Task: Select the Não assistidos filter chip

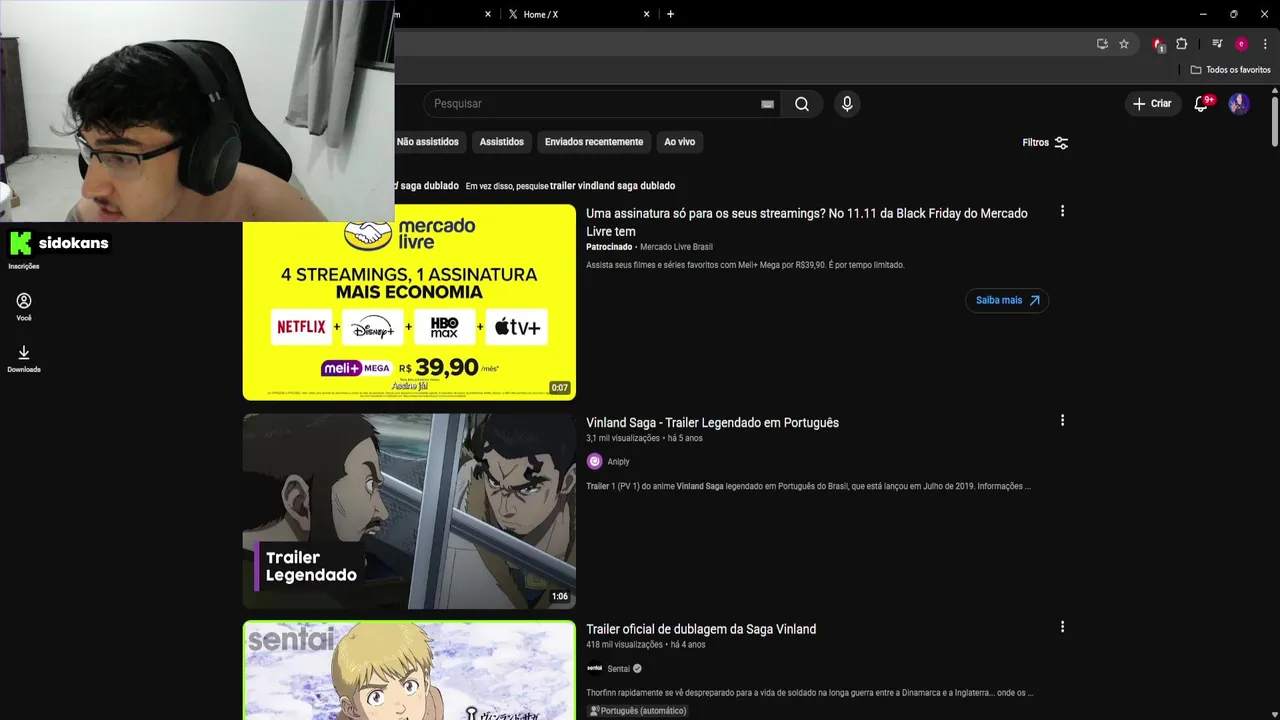Action: pyautogui.click(x=427, y=142)
